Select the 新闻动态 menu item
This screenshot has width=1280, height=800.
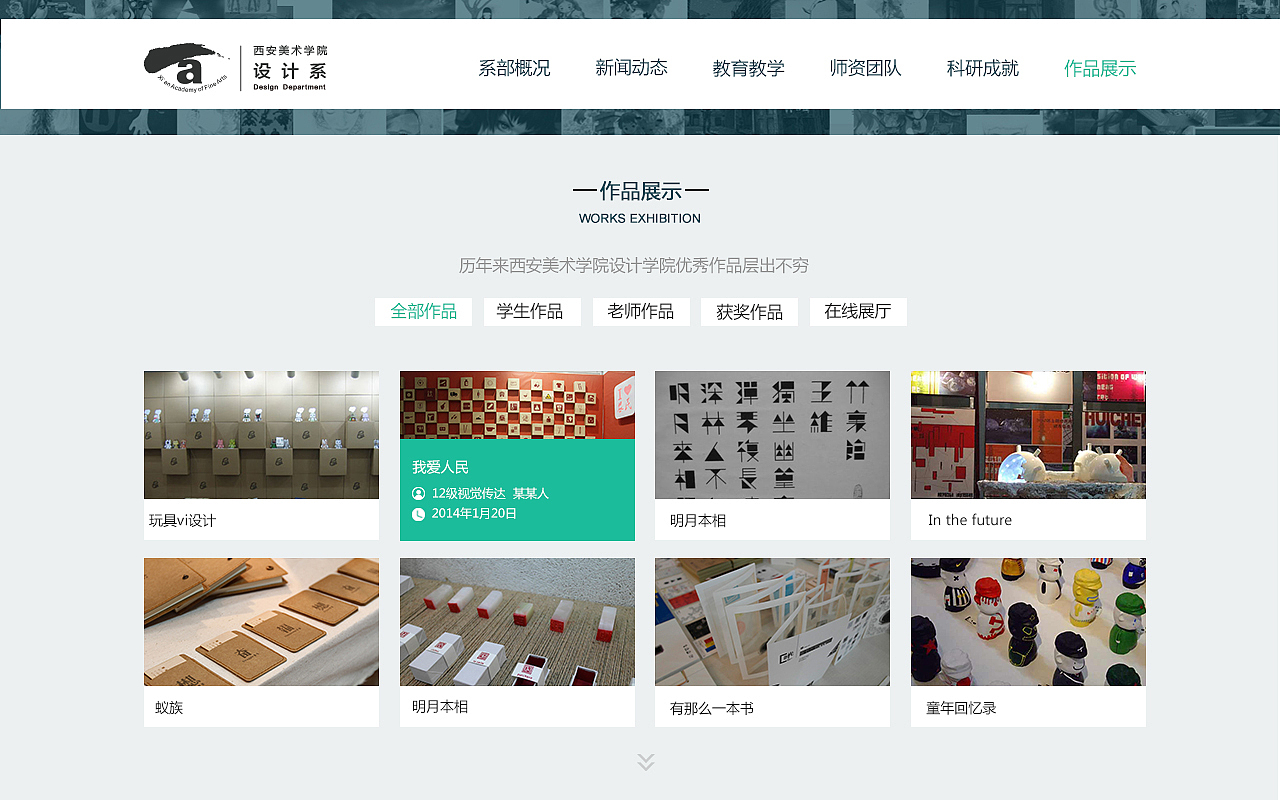pos(631,69)
